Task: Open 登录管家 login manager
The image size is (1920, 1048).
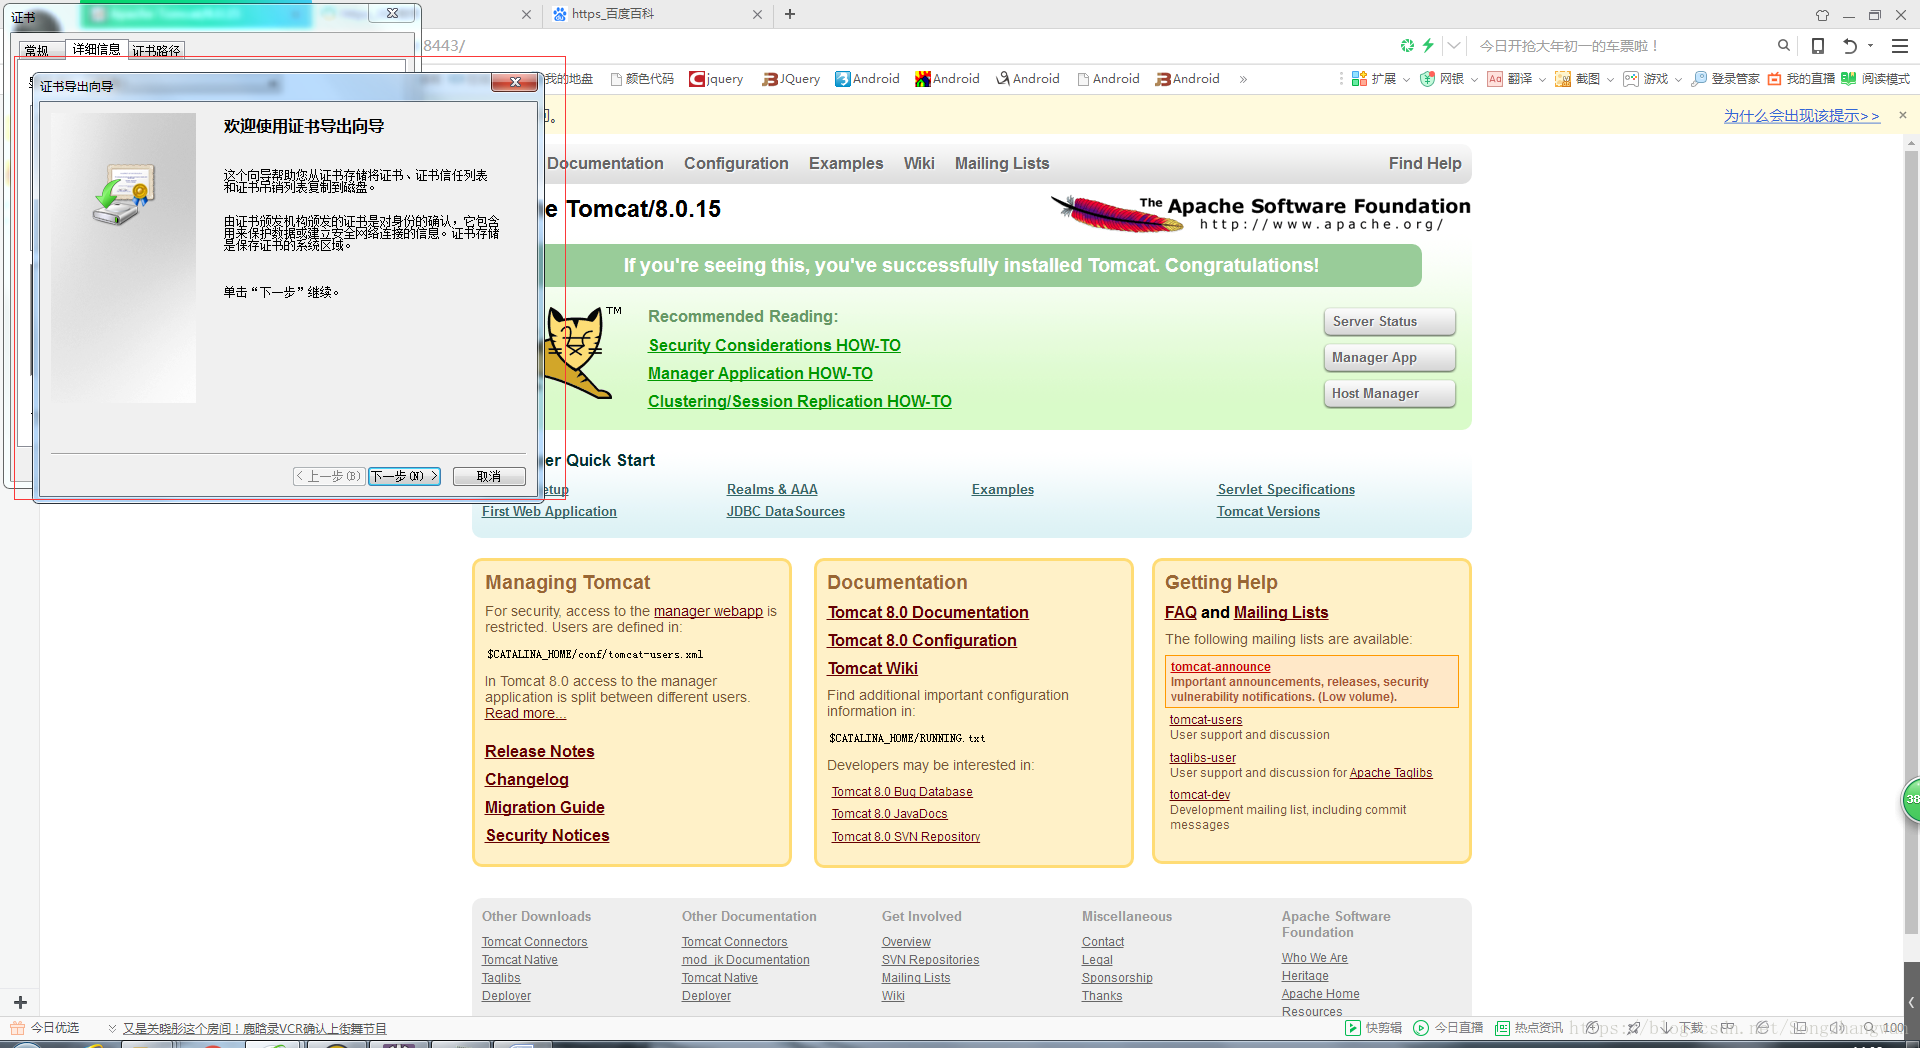Action: 1726,79
